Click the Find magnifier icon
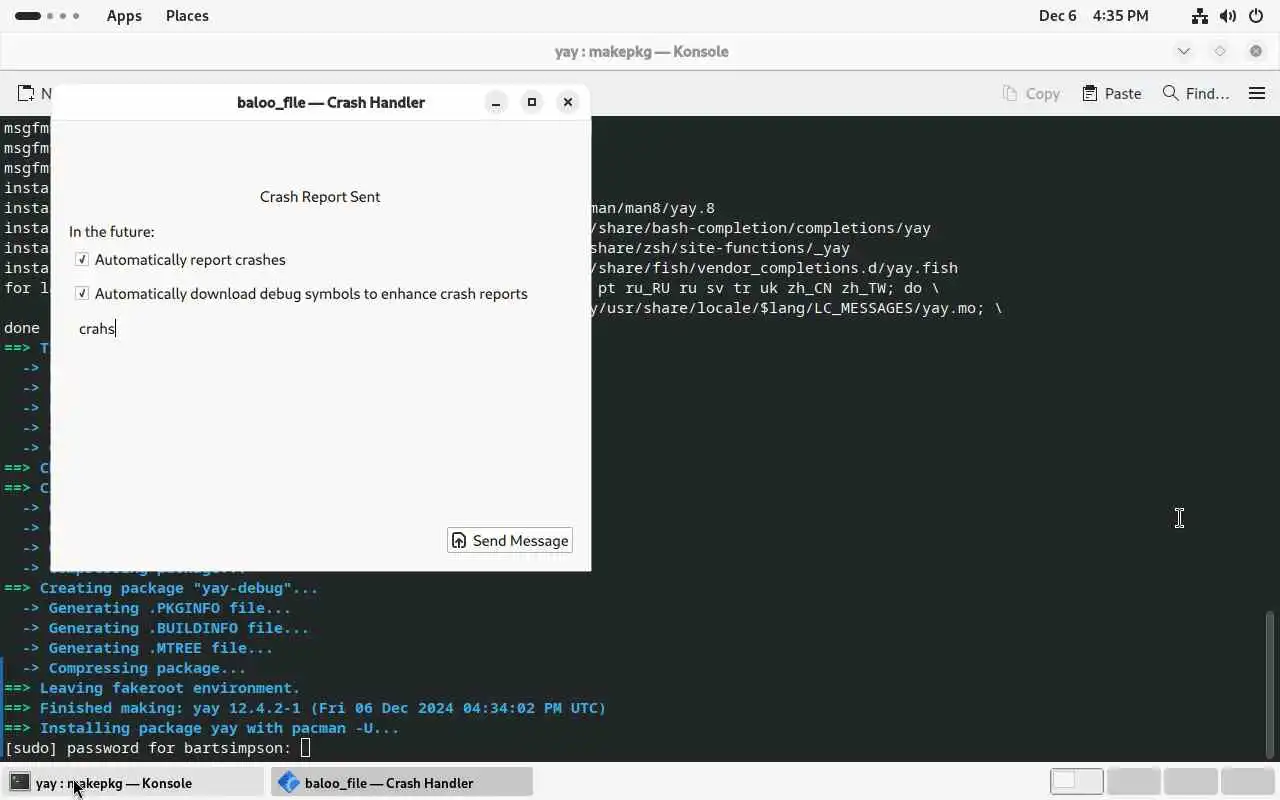Image resolution: width=1280 pixels, height=800 pixels. click(1170, 93)
